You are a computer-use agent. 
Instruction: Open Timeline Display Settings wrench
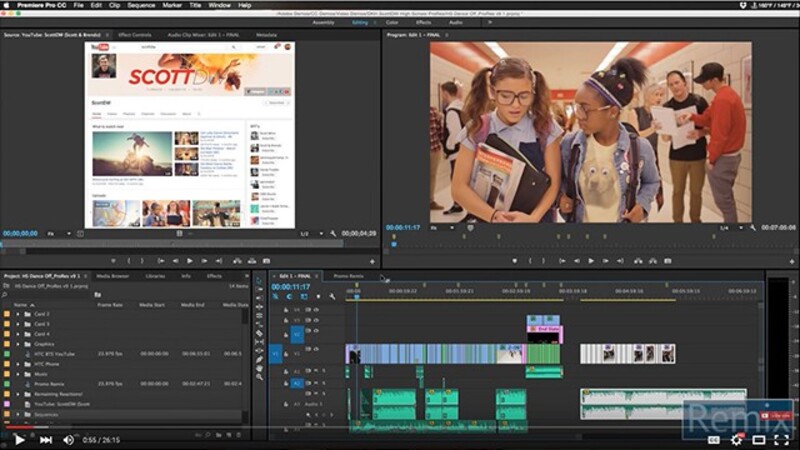[x=332, y=296]
